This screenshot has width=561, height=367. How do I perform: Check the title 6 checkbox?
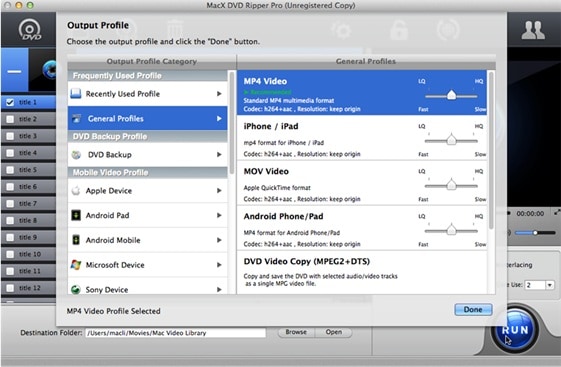click(10, 187)
